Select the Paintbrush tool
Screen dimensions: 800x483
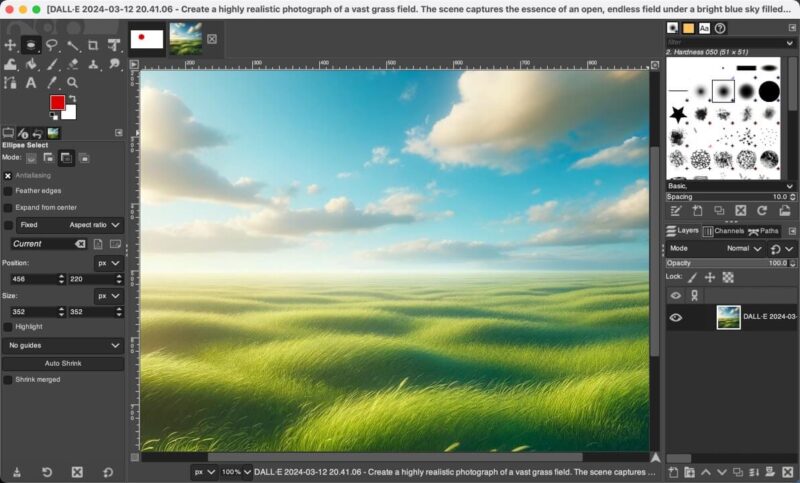coord(52,64)
